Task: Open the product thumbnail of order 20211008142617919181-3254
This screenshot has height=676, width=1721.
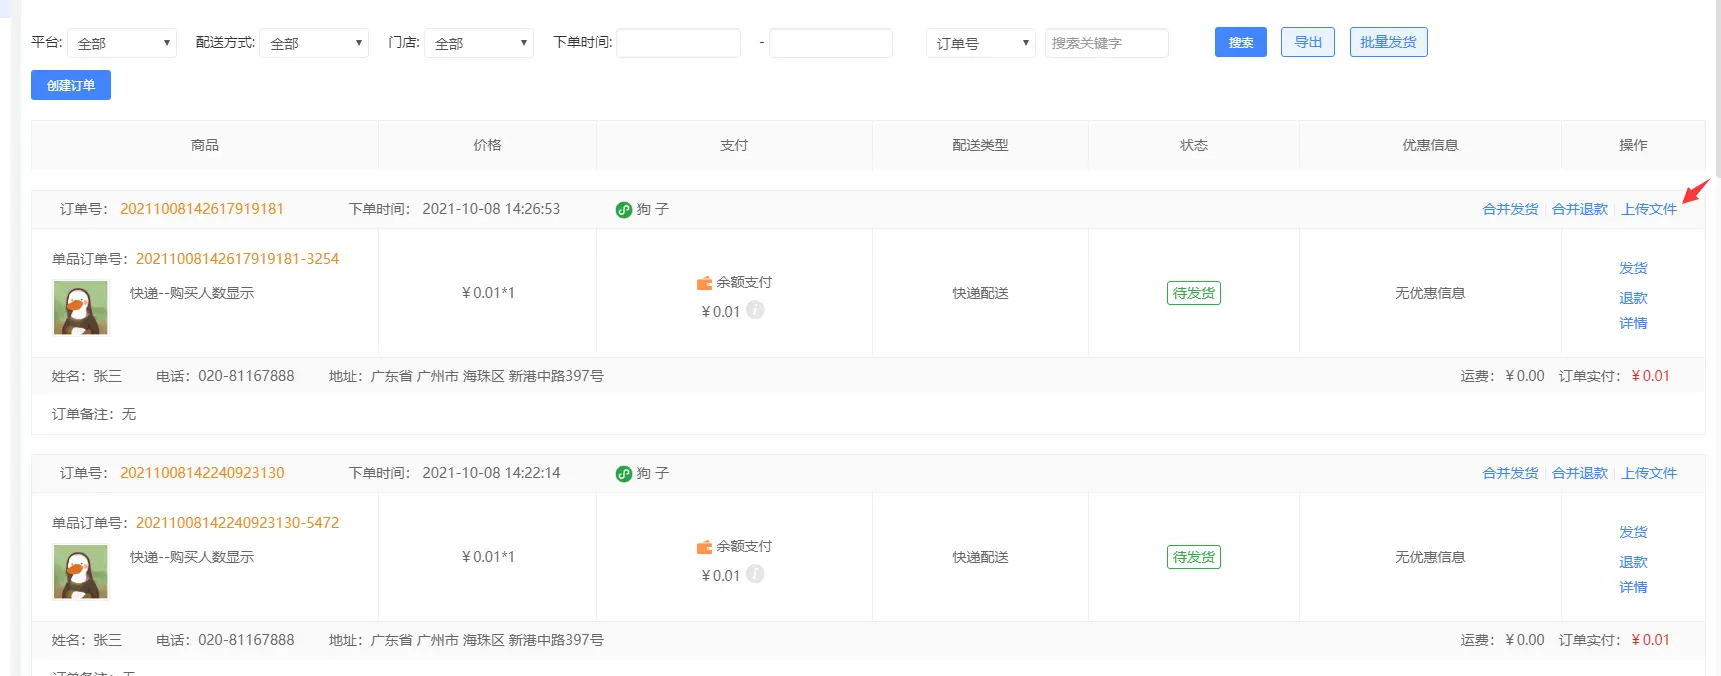Action: tap(80, 308)
